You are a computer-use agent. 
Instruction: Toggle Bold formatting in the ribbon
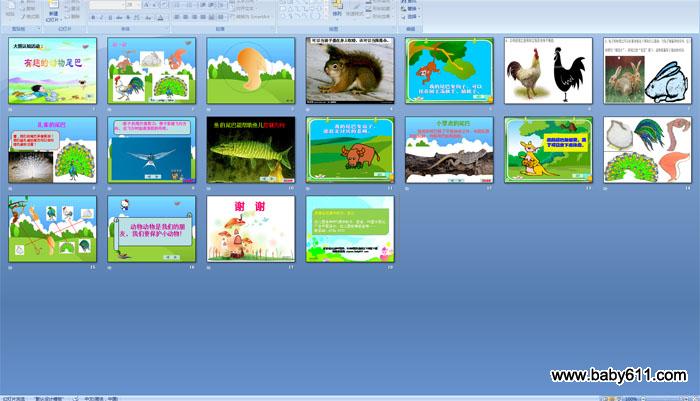coord(93,17)
